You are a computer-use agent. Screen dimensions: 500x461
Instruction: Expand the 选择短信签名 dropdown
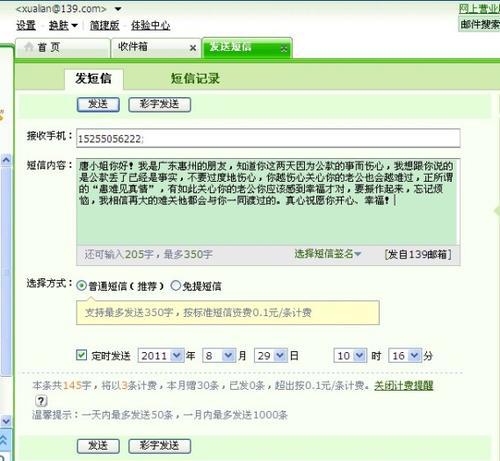tap(327, 254)
